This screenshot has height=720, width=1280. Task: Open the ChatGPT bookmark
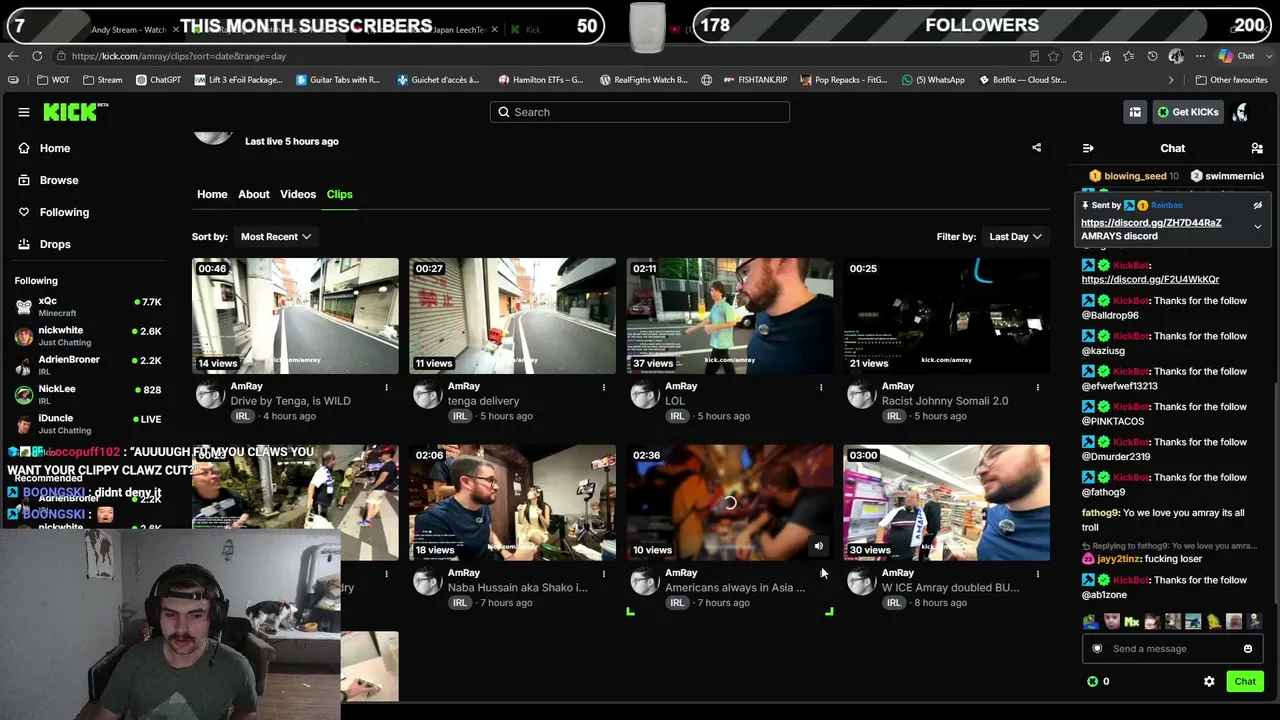pos(158,80)
